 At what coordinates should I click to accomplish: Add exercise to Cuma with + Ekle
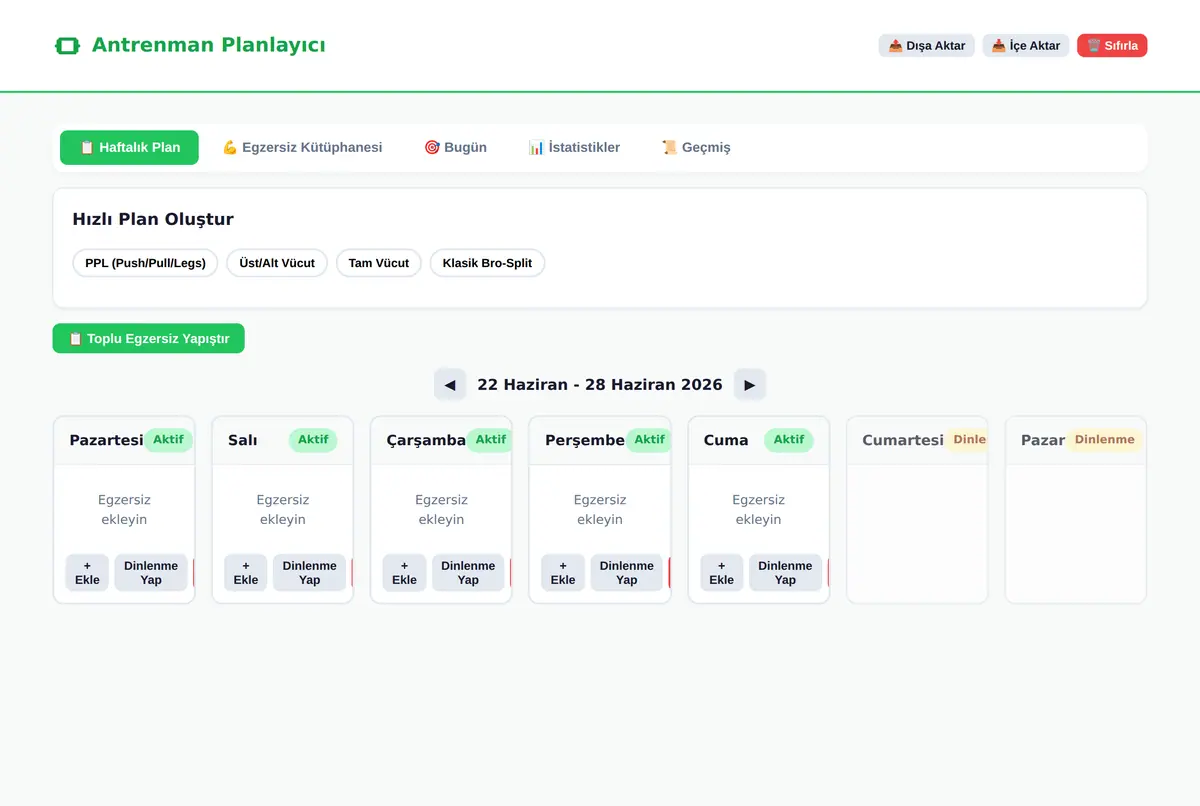click(721, 573)
